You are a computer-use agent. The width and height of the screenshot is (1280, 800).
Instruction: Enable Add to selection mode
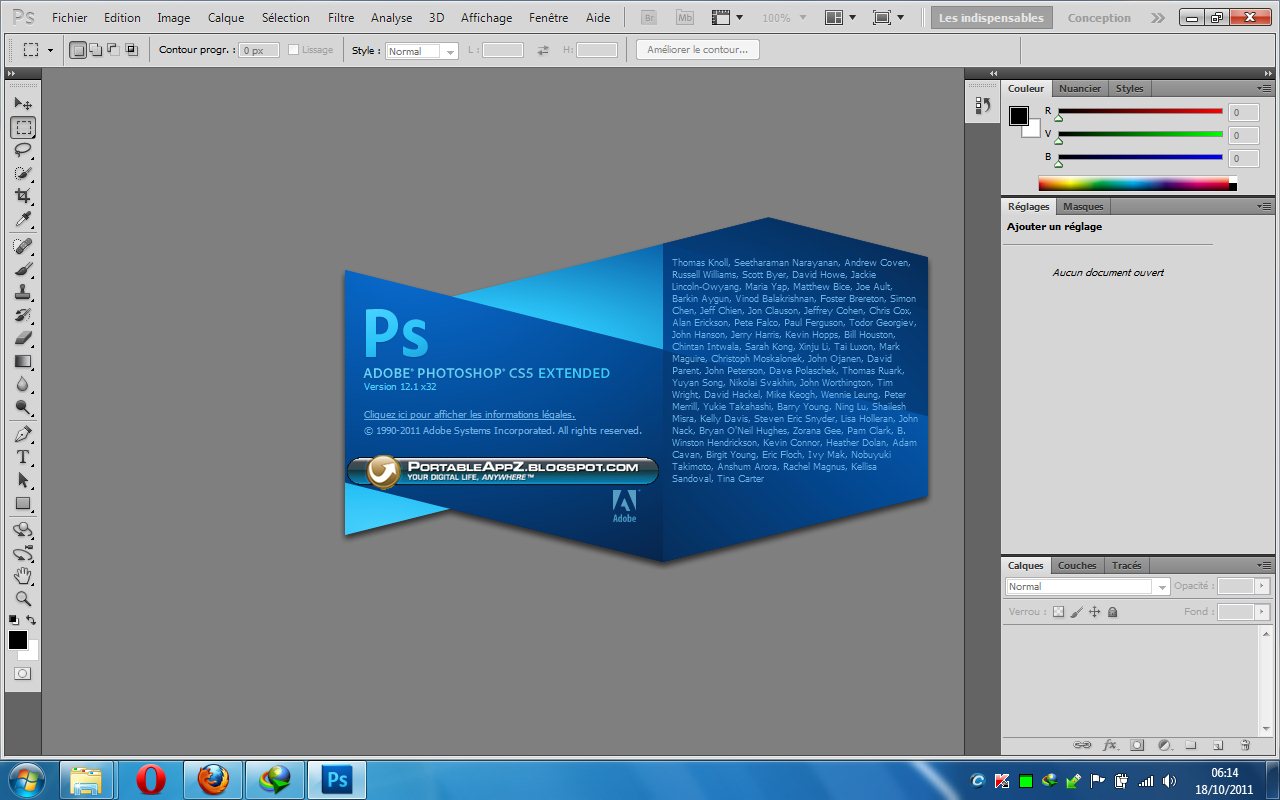click(x=95, y=50)
